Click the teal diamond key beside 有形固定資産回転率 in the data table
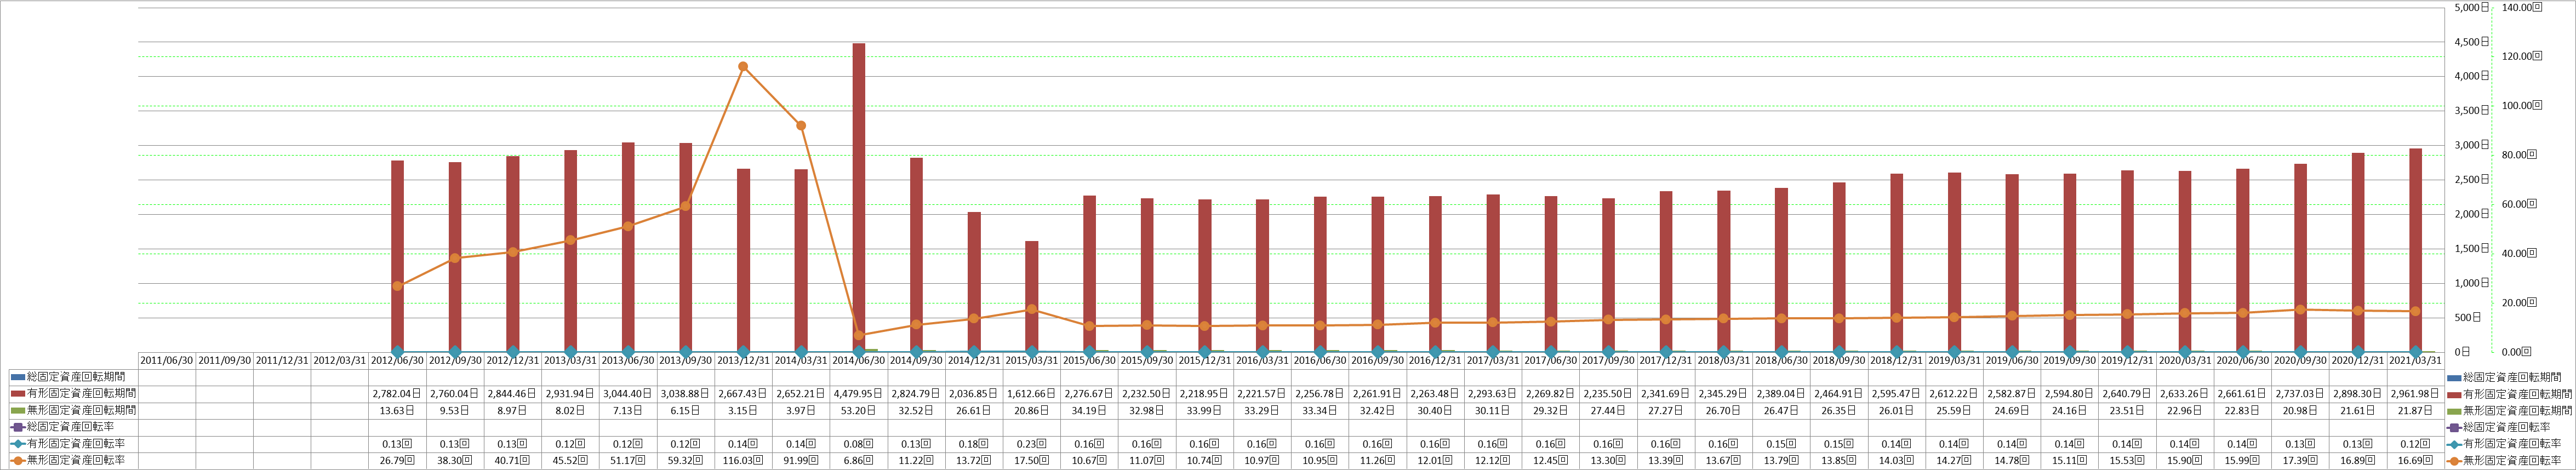Screen dimensions: 2576x470 tap(18, 444)
